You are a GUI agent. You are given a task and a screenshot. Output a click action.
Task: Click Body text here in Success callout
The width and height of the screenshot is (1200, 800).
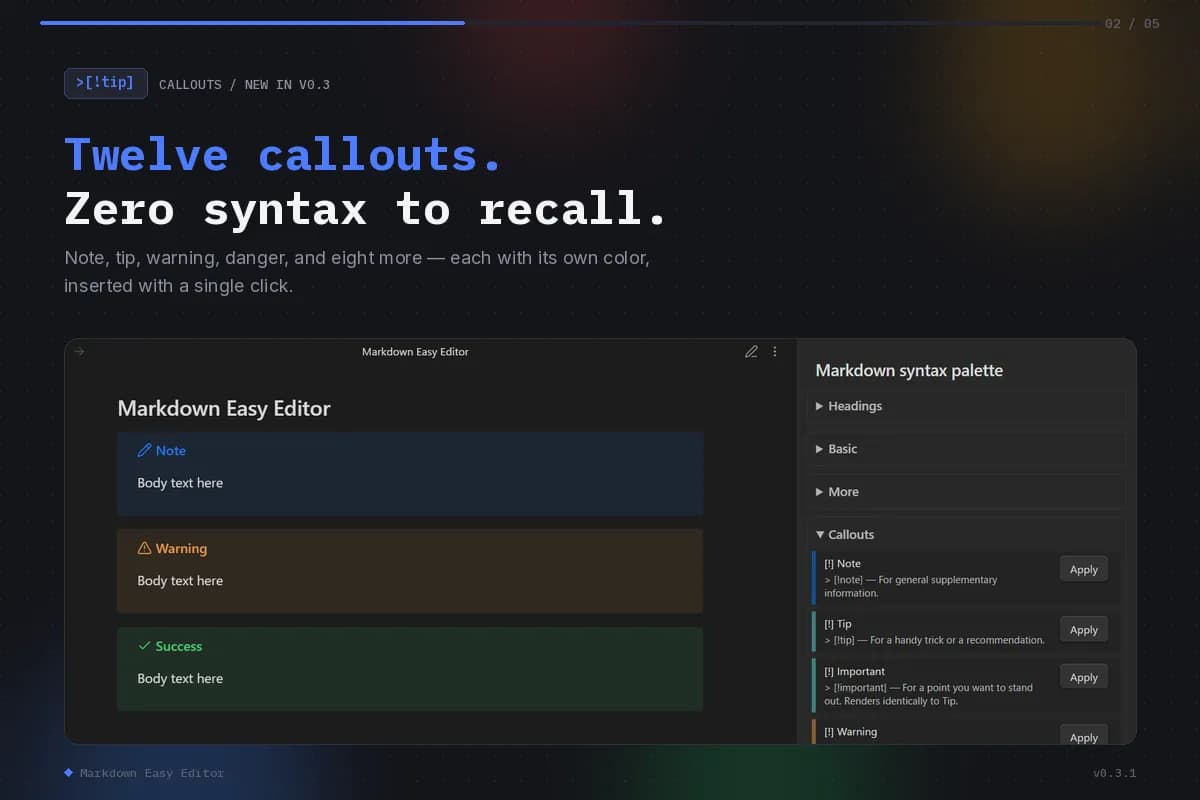pos(180,679)
